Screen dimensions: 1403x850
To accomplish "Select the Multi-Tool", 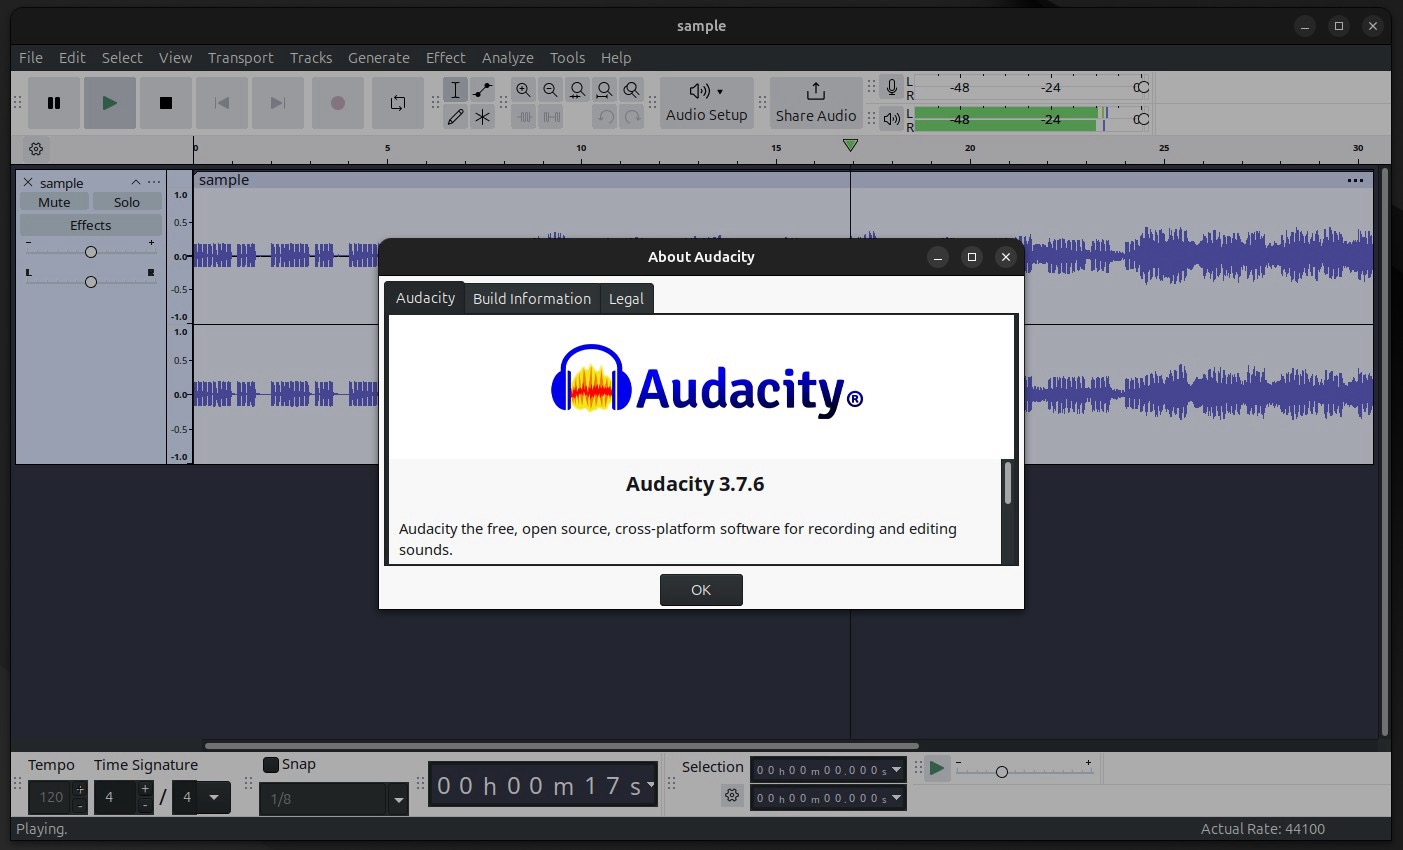I will 483,116.
